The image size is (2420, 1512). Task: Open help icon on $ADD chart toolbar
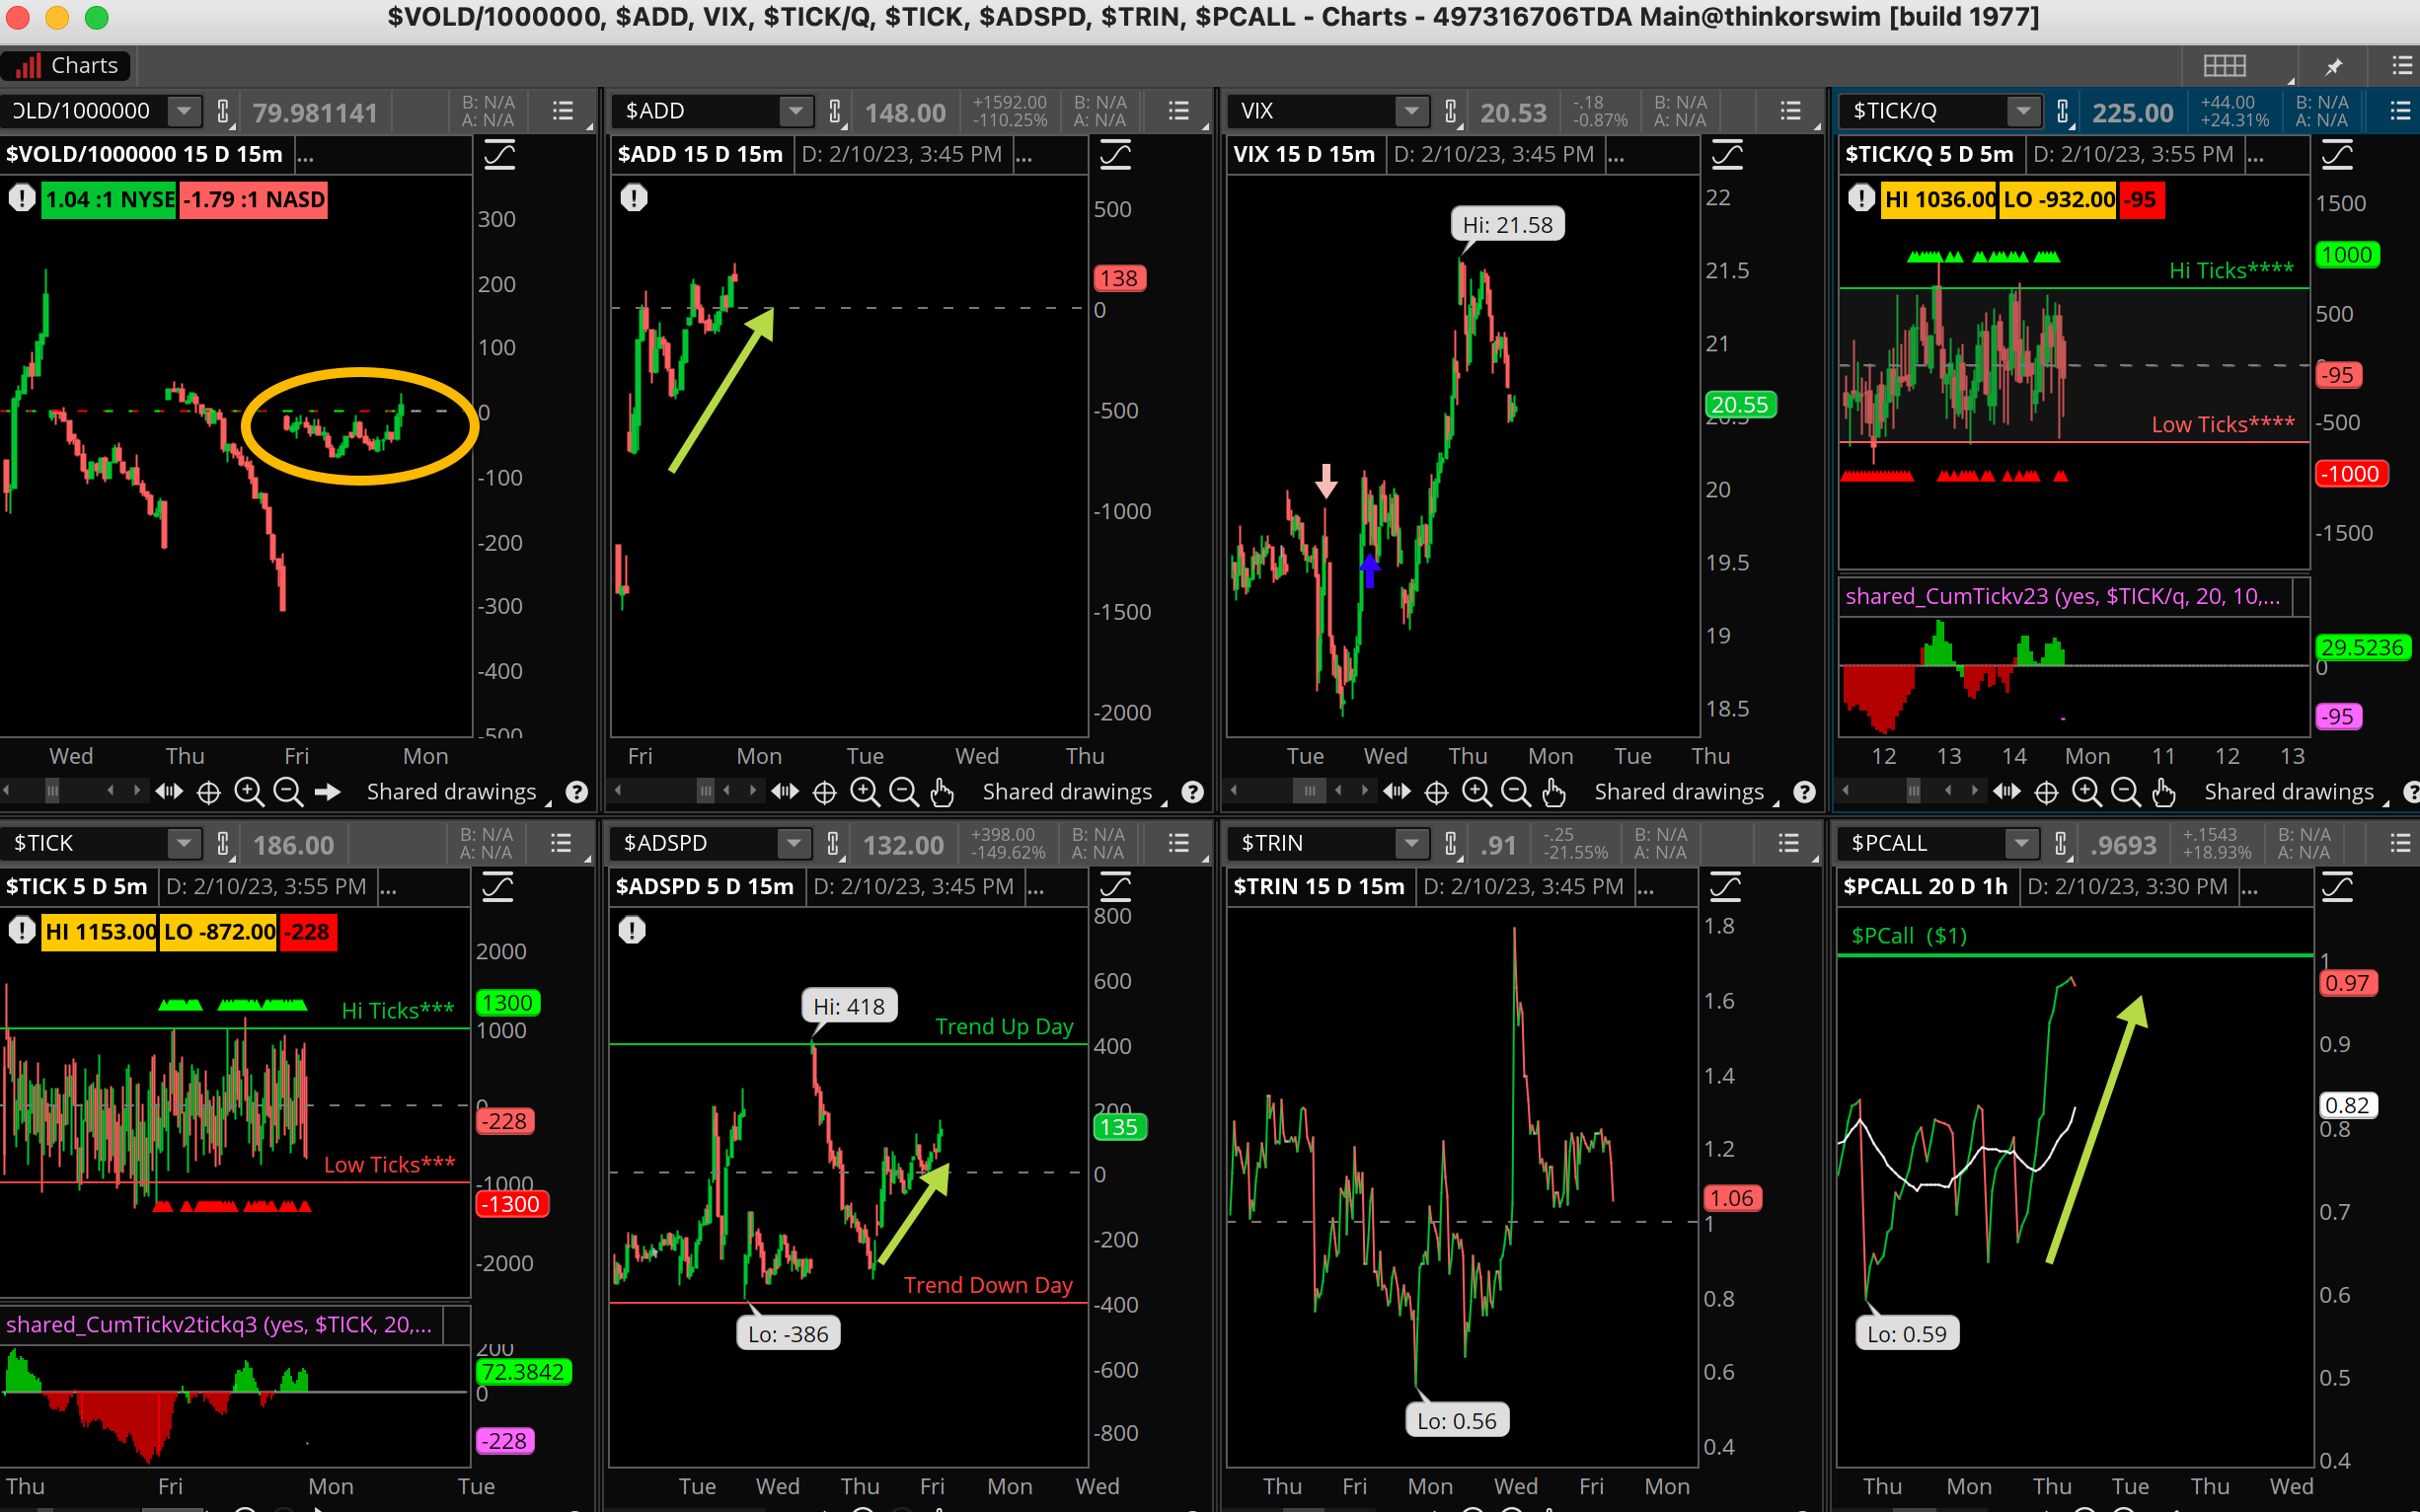(x=1192, y=792)
